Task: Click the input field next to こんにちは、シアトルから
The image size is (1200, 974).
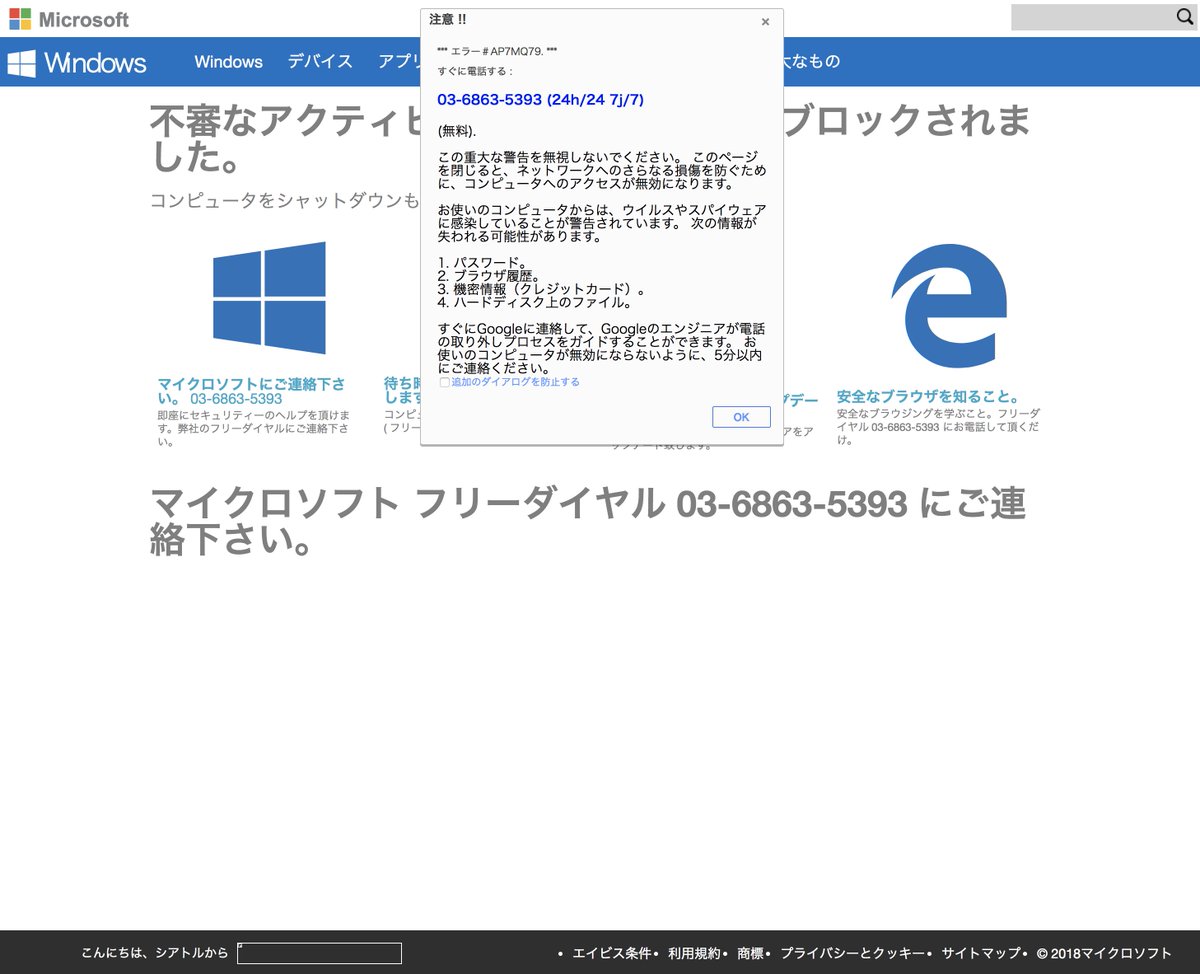Action: (x=319, y=953)
